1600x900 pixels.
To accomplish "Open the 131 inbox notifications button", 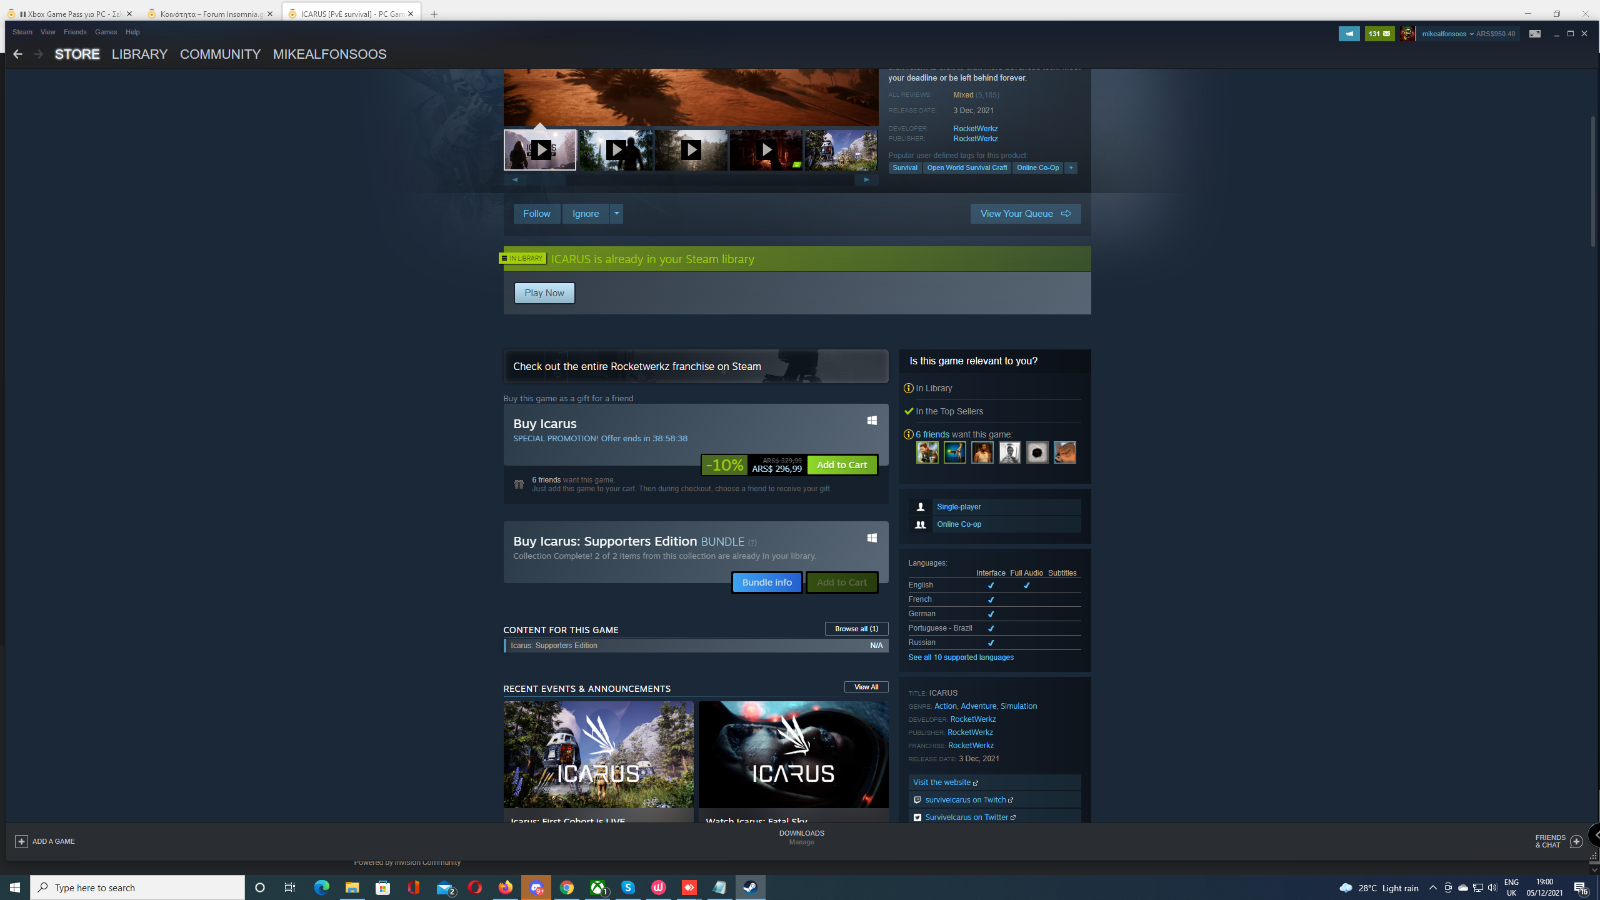I will coord(1380,33).
